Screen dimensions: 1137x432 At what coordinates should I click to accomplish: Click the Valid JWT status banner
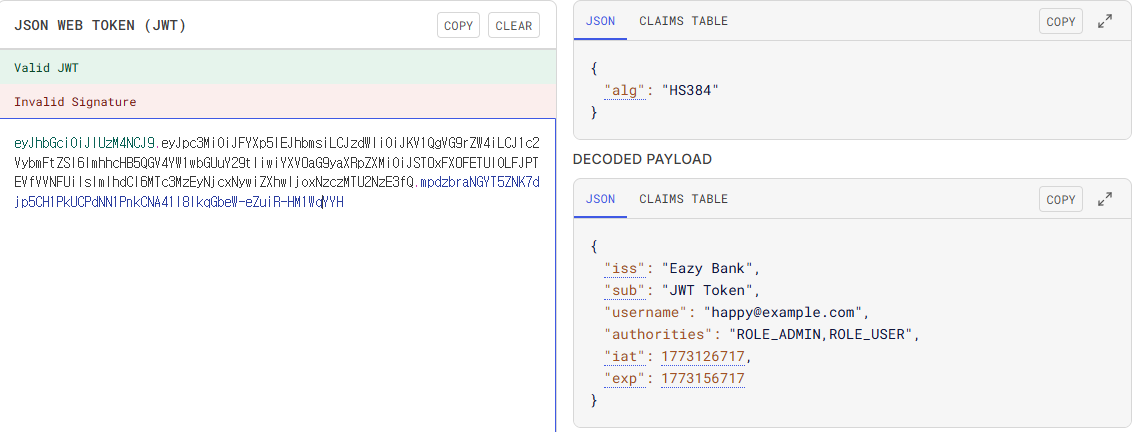[x=278, y=67]
